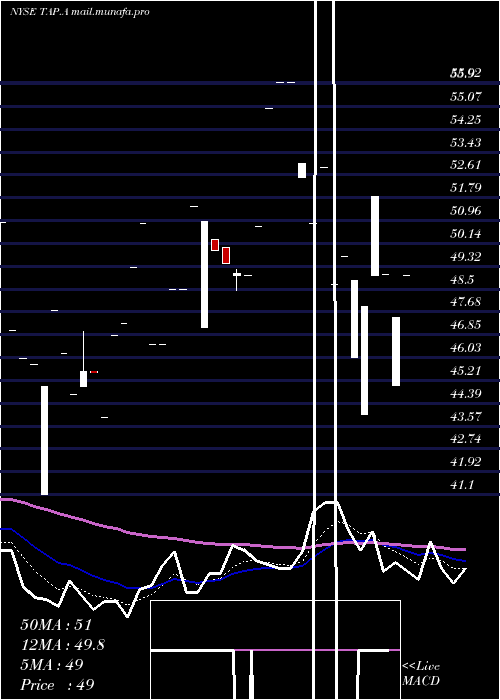This screenshot has height=700, width=500.
Task: Click the 45.21 price axis label
Action: pos(466,371)
